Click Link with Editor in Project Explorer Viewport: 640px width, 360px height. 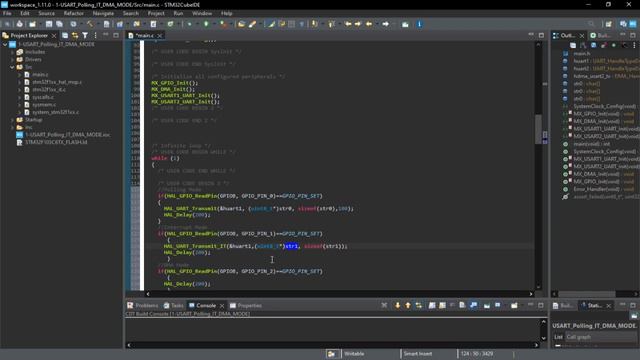[75, 36]
